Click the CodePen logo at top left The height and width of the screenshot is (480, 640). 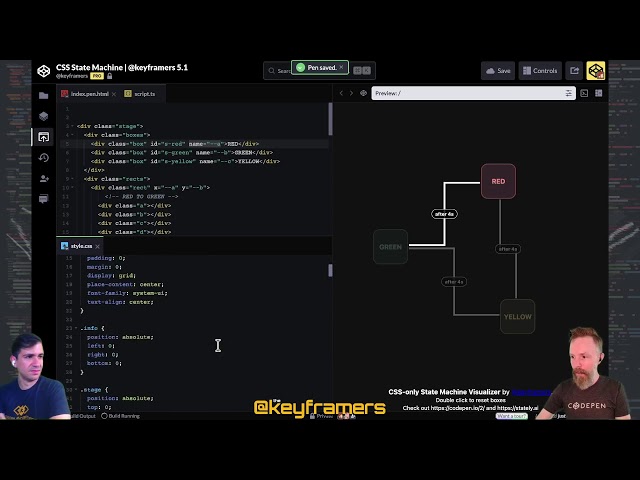click(44, 71)
